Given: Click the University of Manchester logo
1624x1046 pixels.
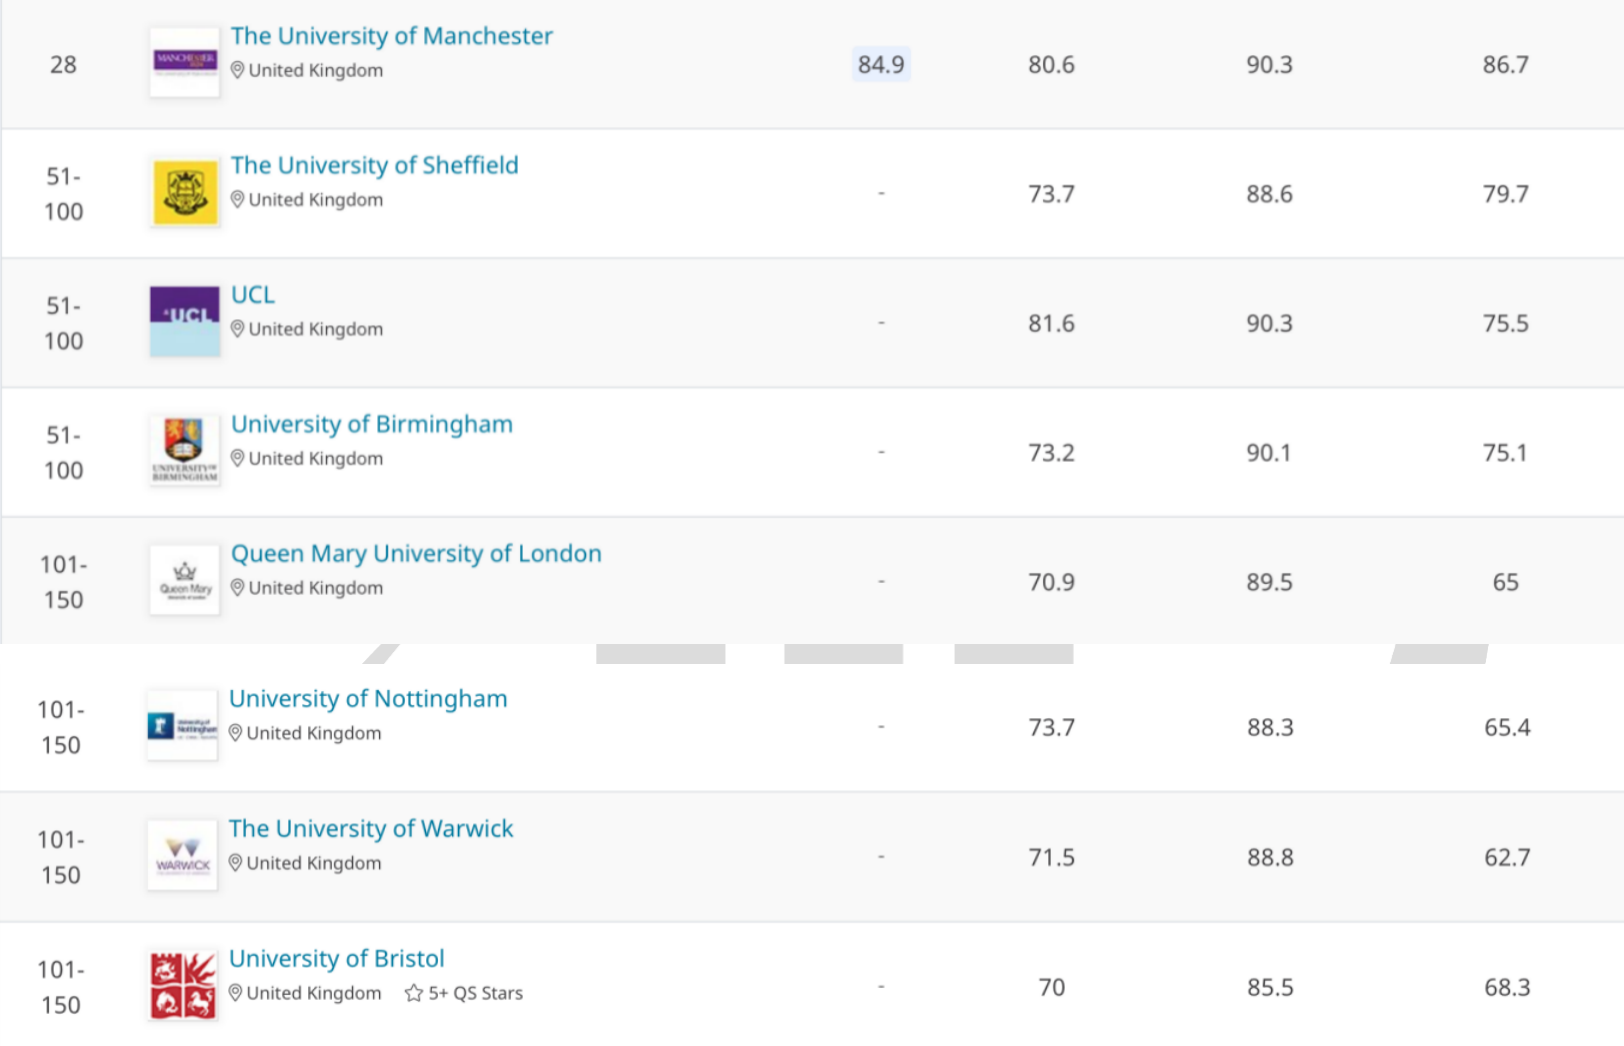Looking at the screenshot, I should tap(184, 62).
